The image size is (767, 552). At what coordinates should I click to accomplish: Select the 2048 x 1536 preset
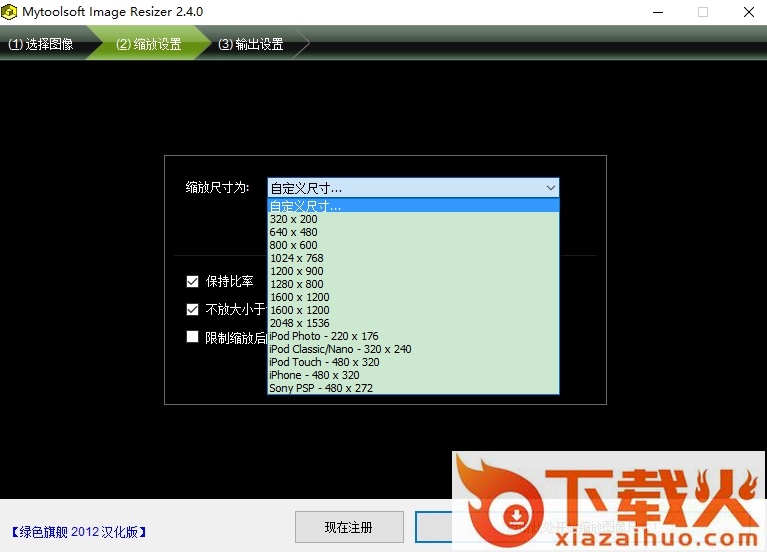(x=413, y=323)
